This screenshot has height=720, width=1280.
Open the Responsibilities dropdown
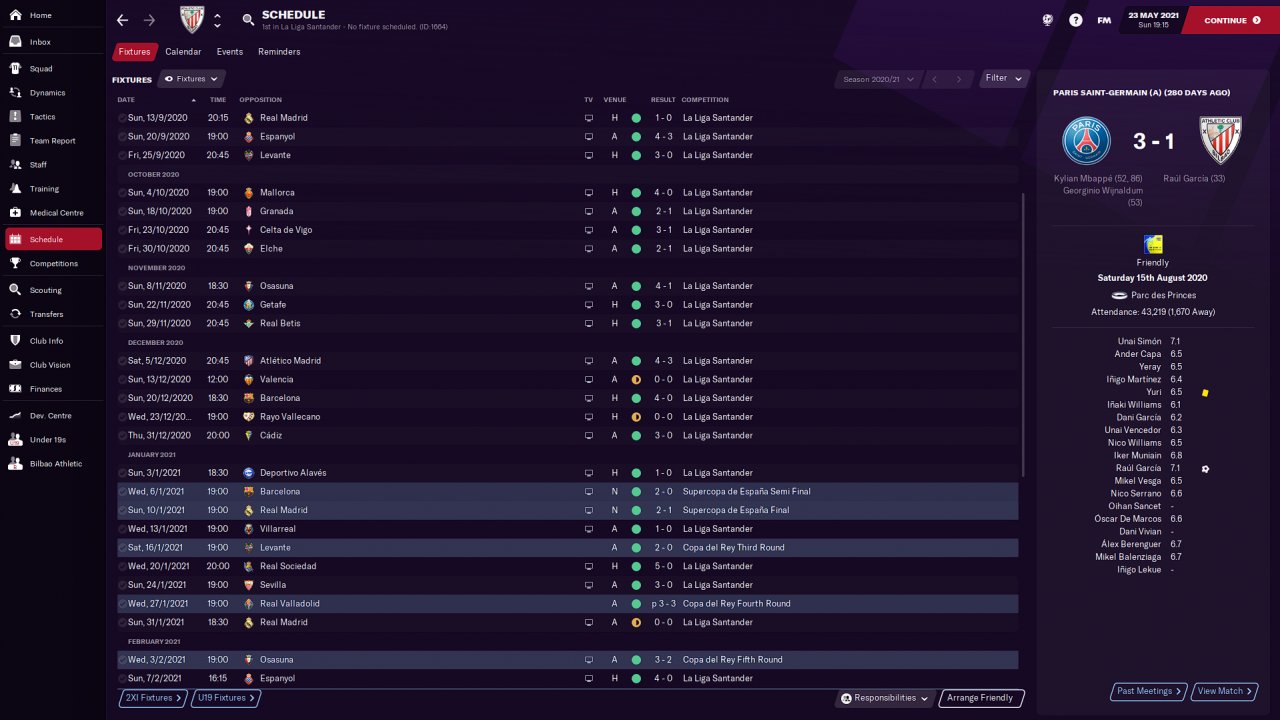click(x=885, y=698)
